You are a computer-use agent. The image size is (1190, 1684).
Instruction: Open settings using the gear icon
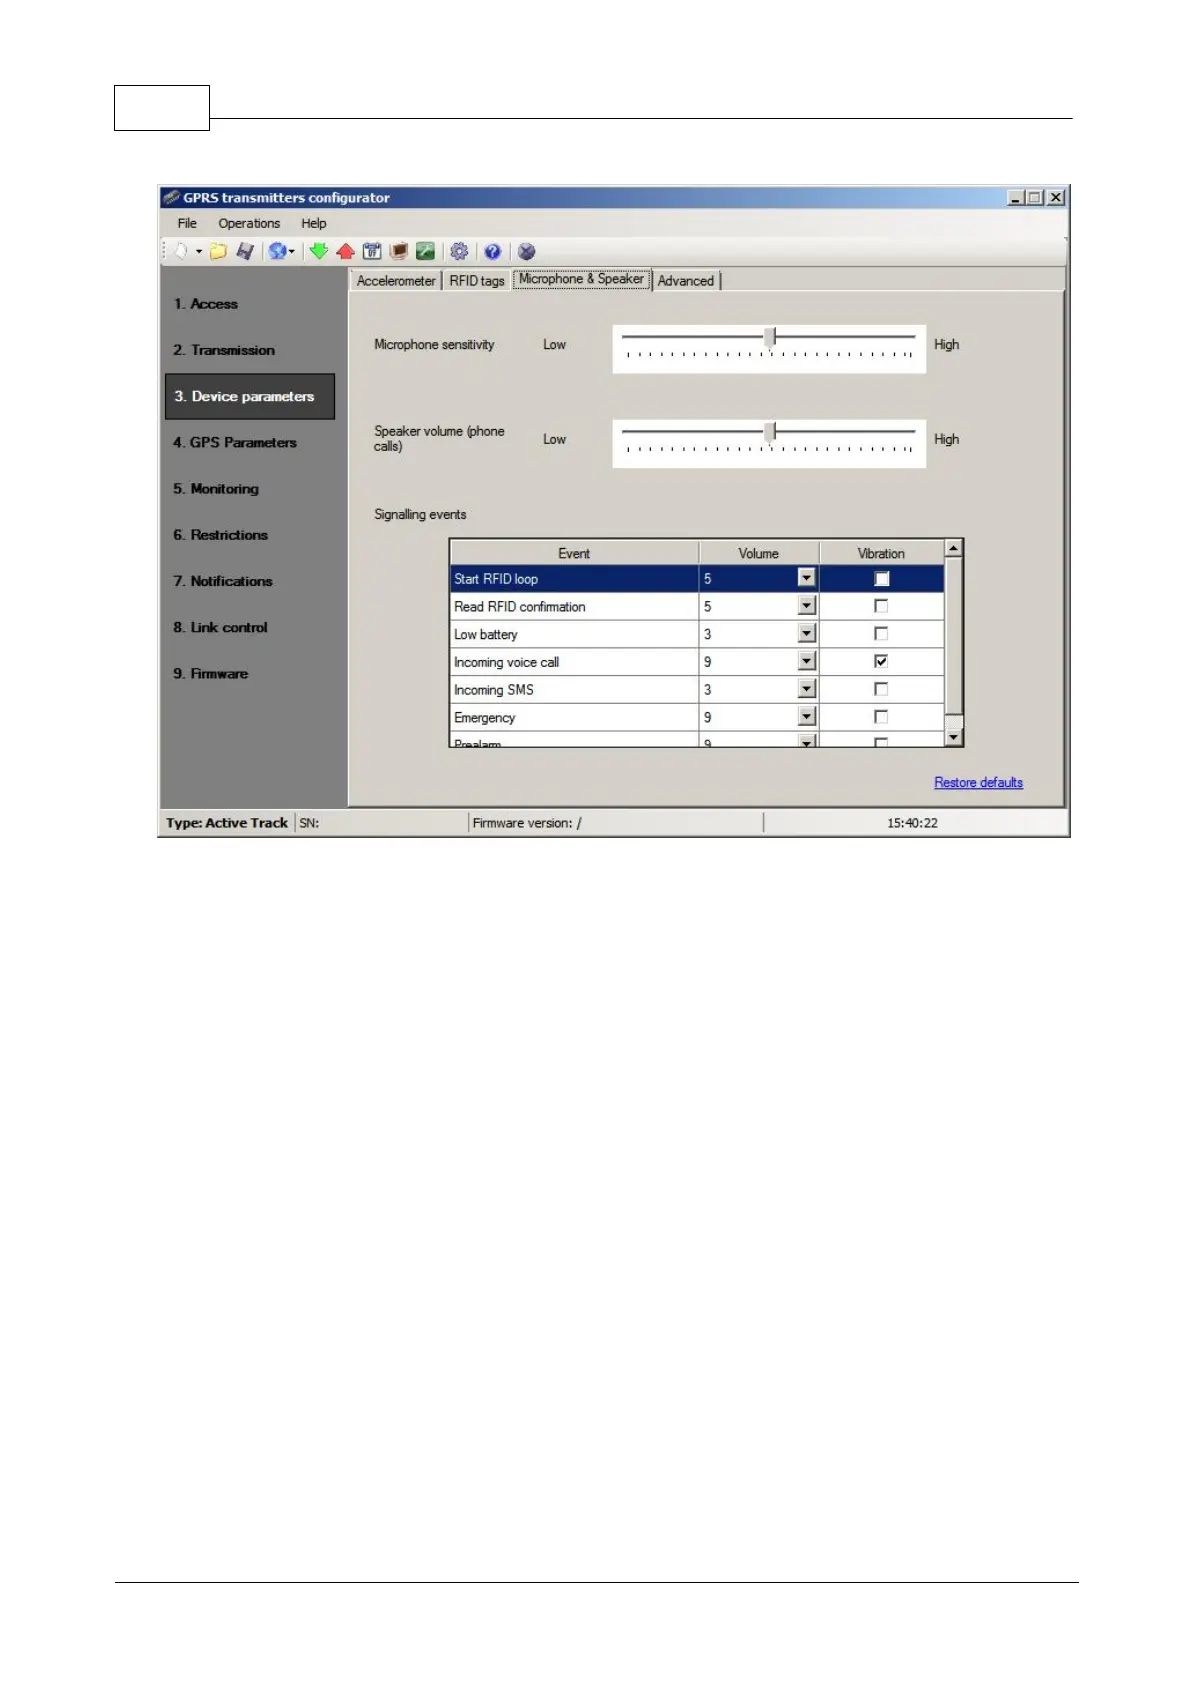tap(459, 251)
